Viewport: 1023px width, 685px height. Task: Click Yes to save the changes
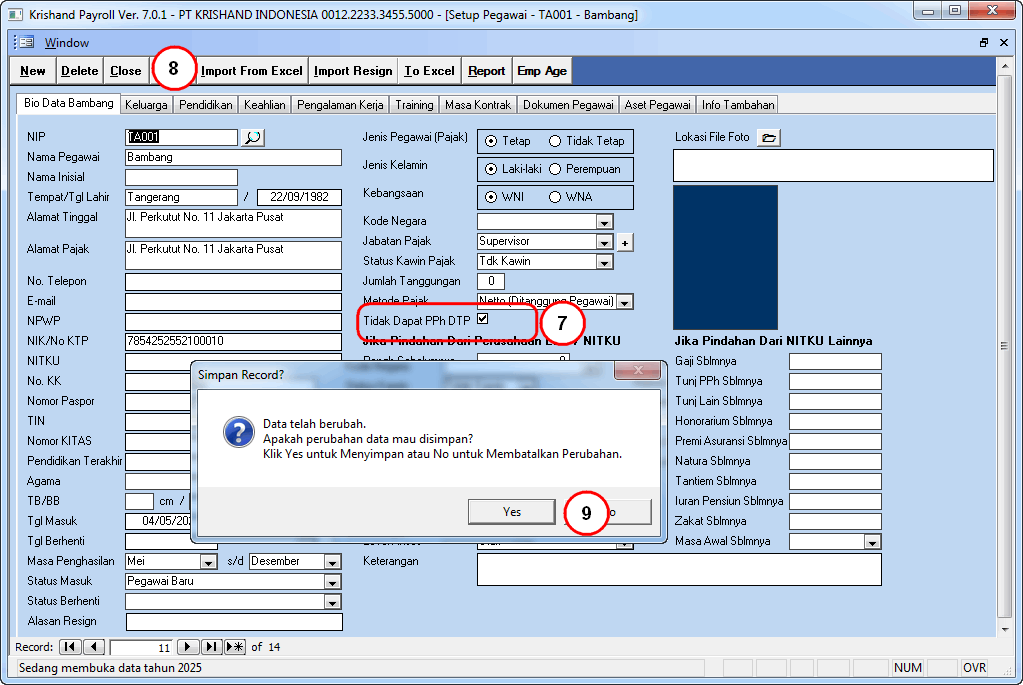pos(511,511)
